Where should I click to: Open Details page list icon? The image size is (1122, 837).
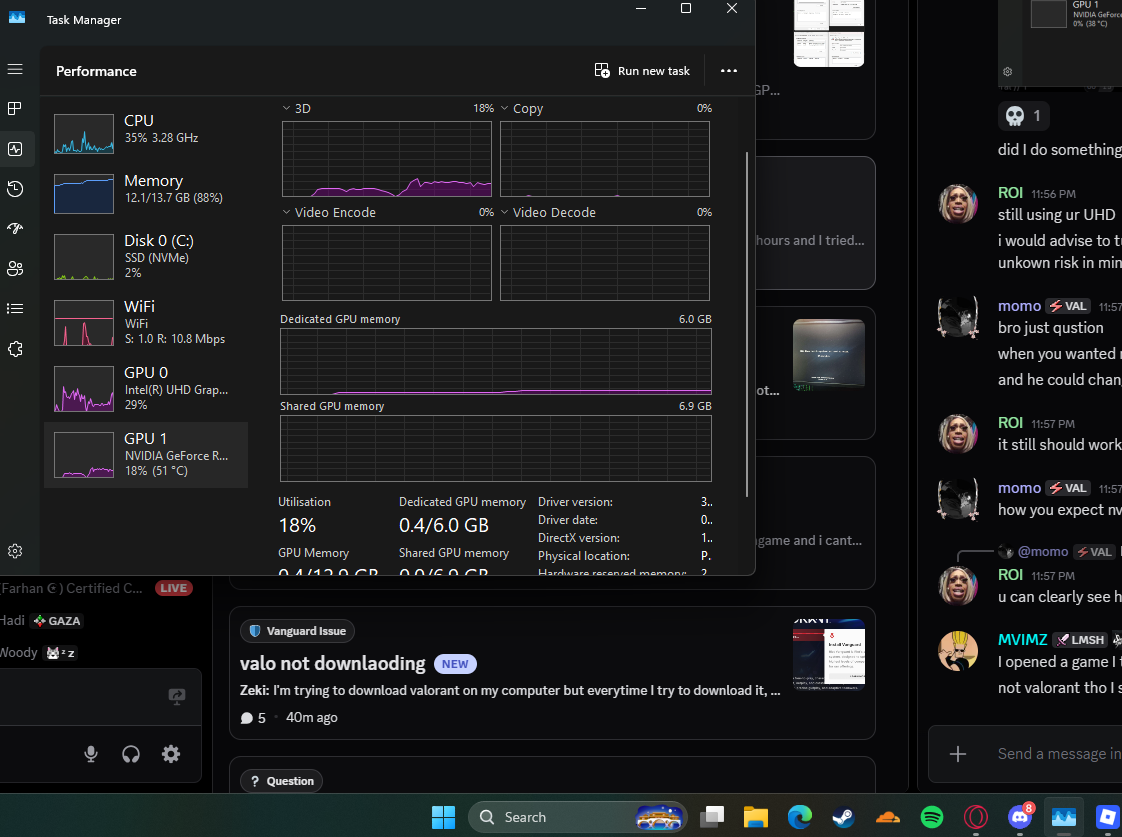click(15, 308)
